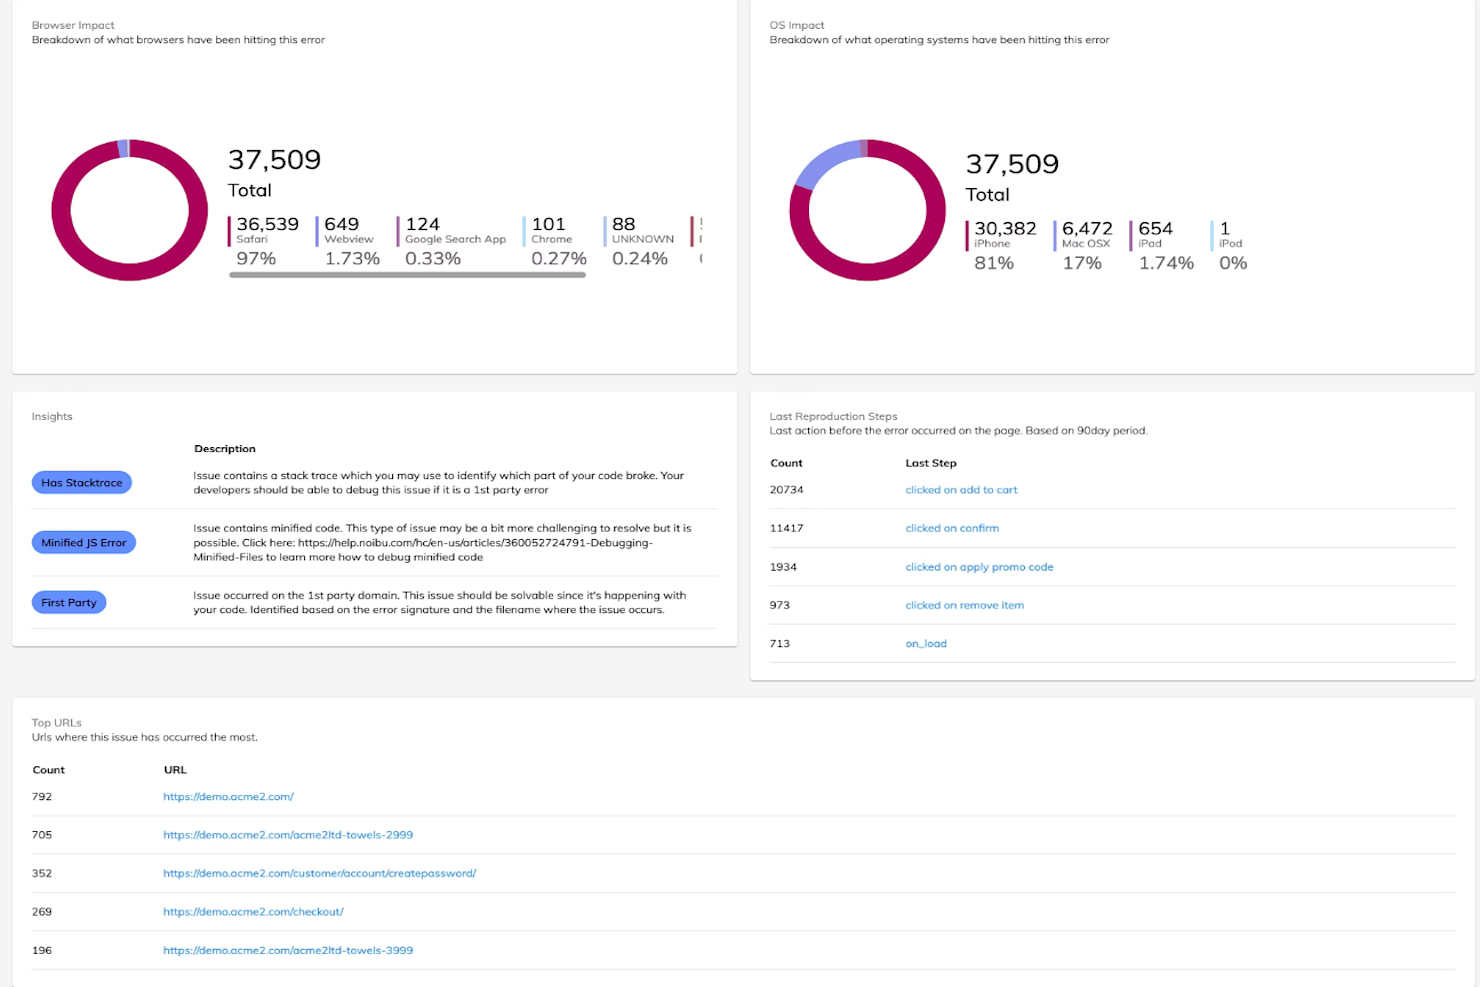This screenshot has width=1480, height=987.
Task: Visit the https://demo.acme2.com/ top URL
Action: pos(228,796)
